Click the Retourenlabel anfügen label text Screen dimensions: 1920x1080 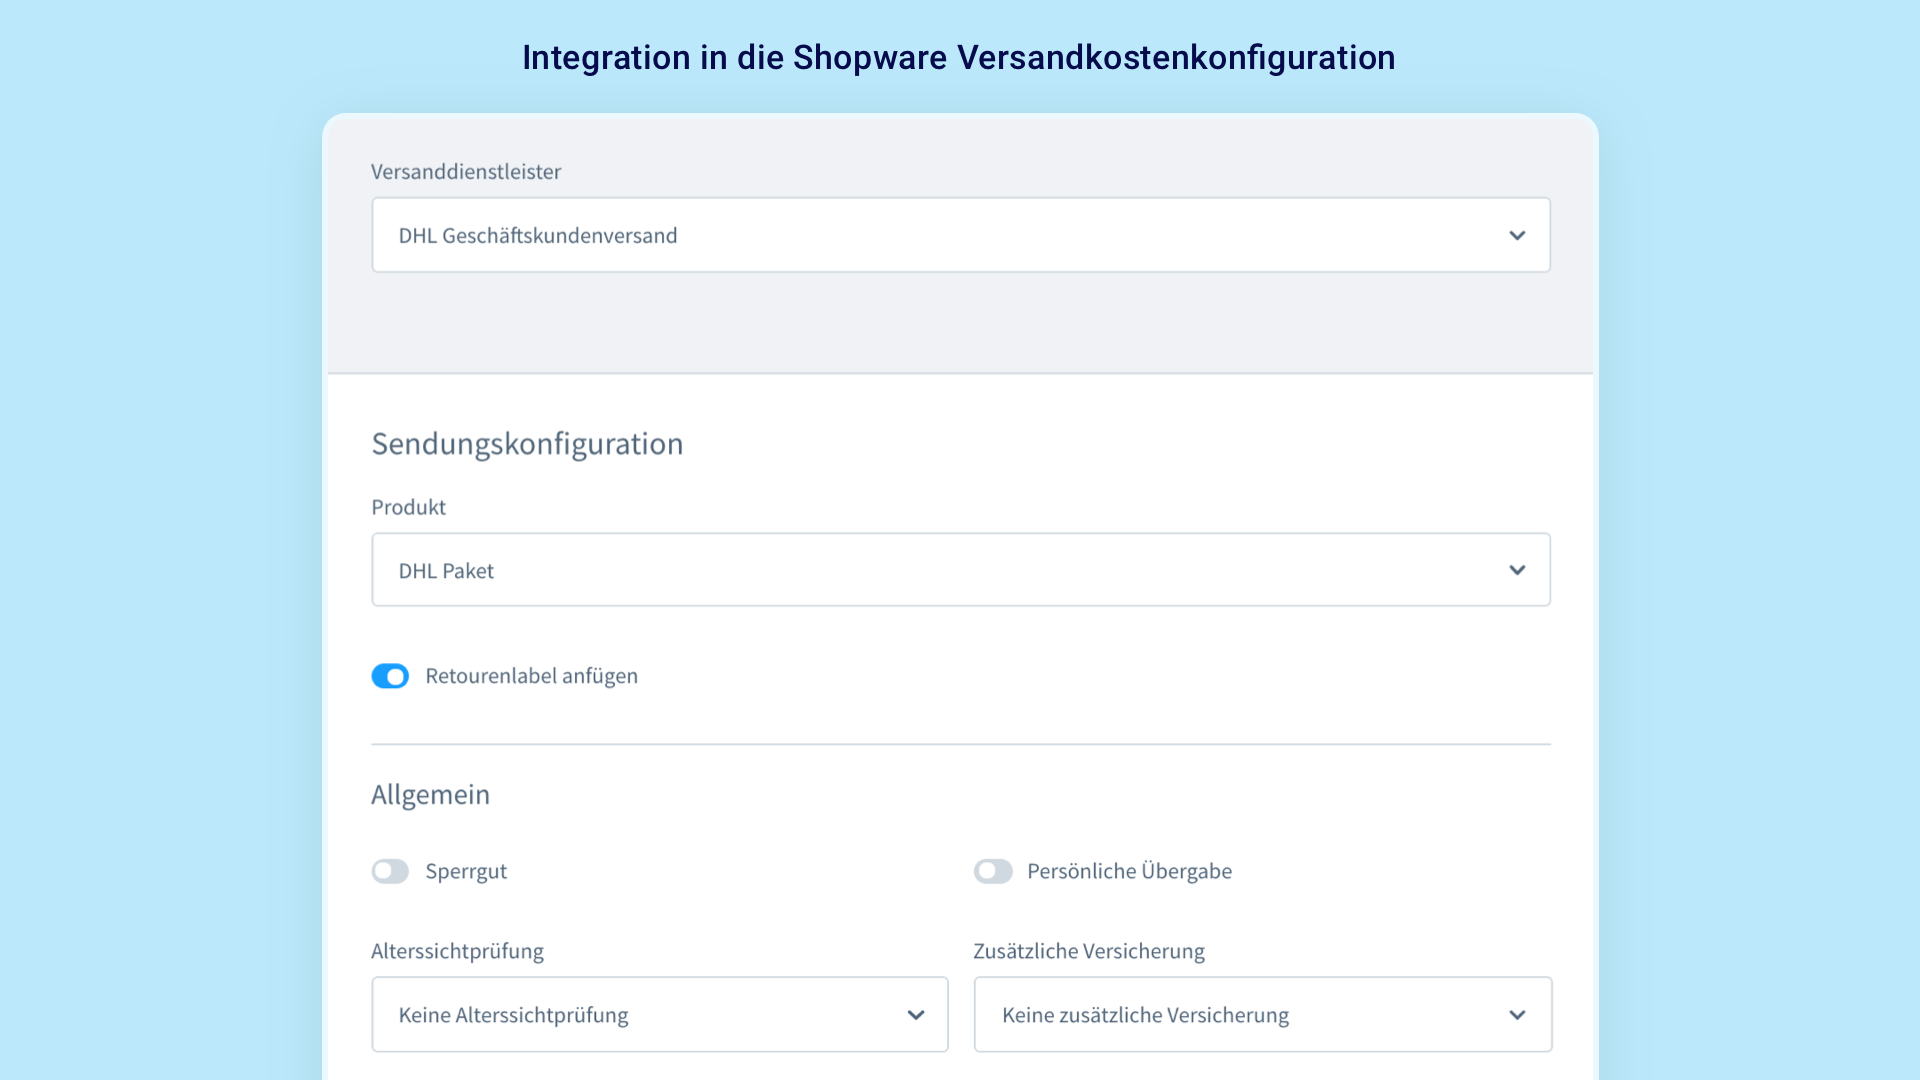531,676
